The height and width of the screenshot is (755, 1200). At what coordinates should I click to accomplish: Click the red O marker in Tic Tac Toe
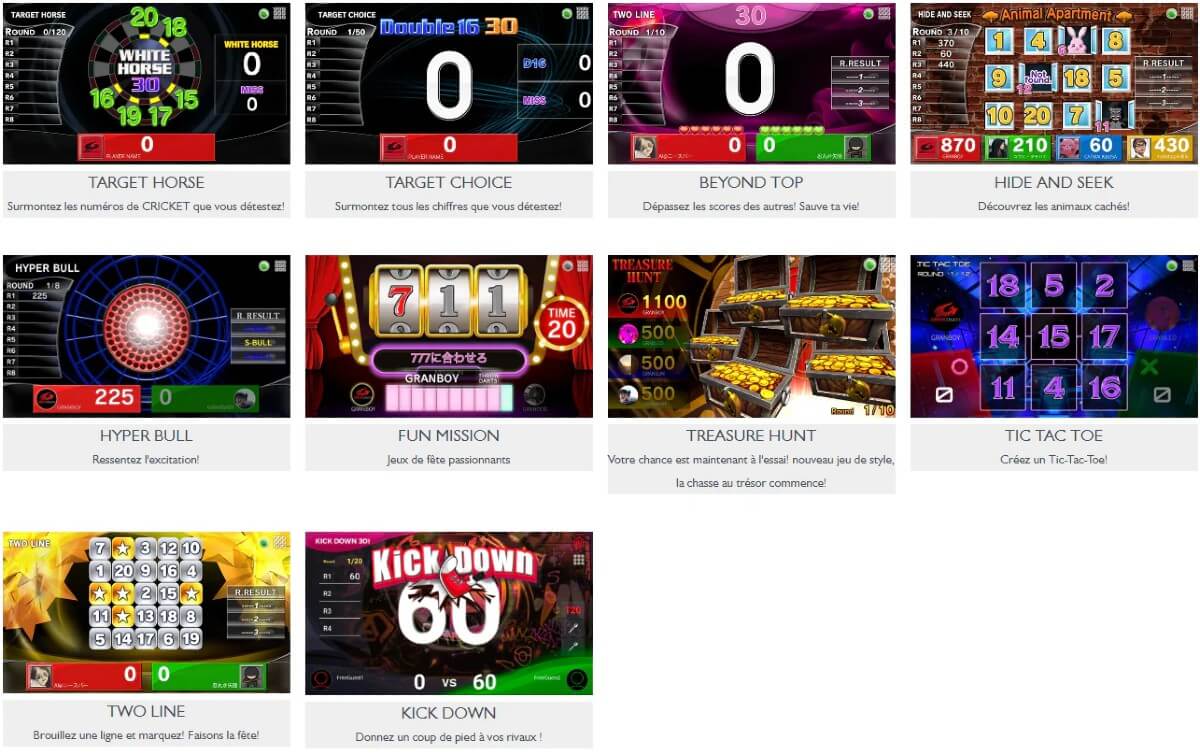click(x=958, y=365)
